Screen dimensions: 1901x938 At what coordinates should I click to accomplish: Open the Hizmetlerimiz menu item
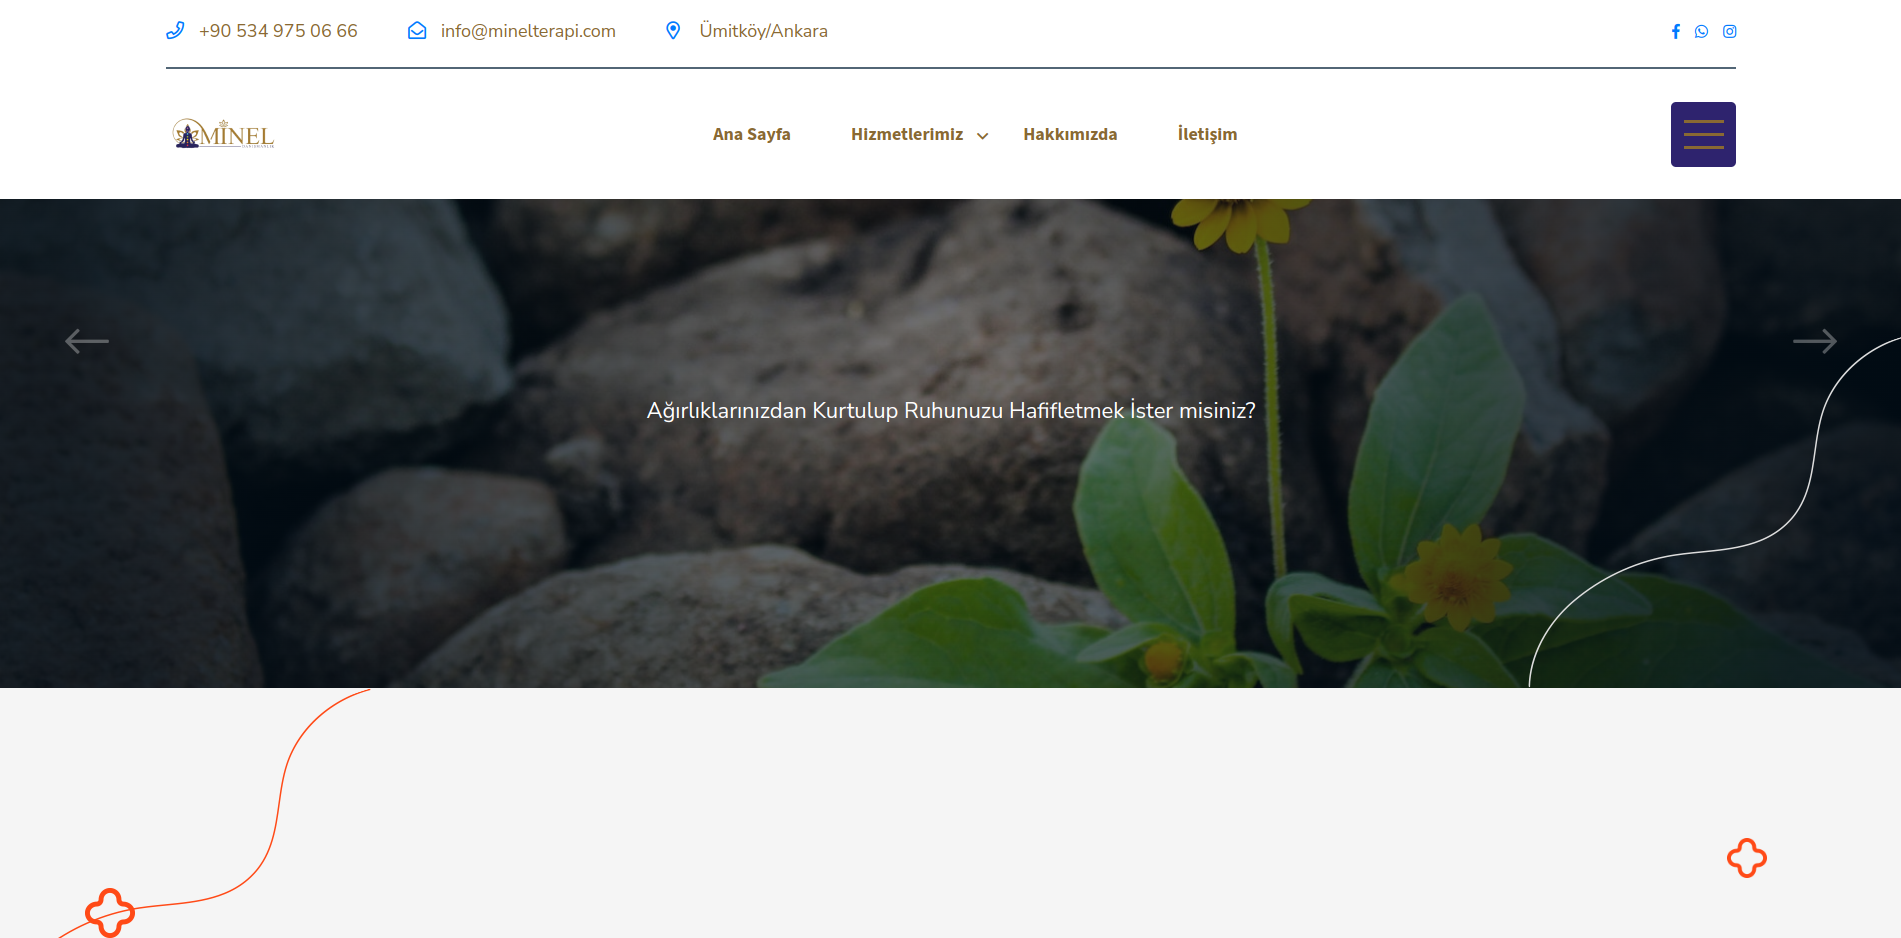(906, 134)
